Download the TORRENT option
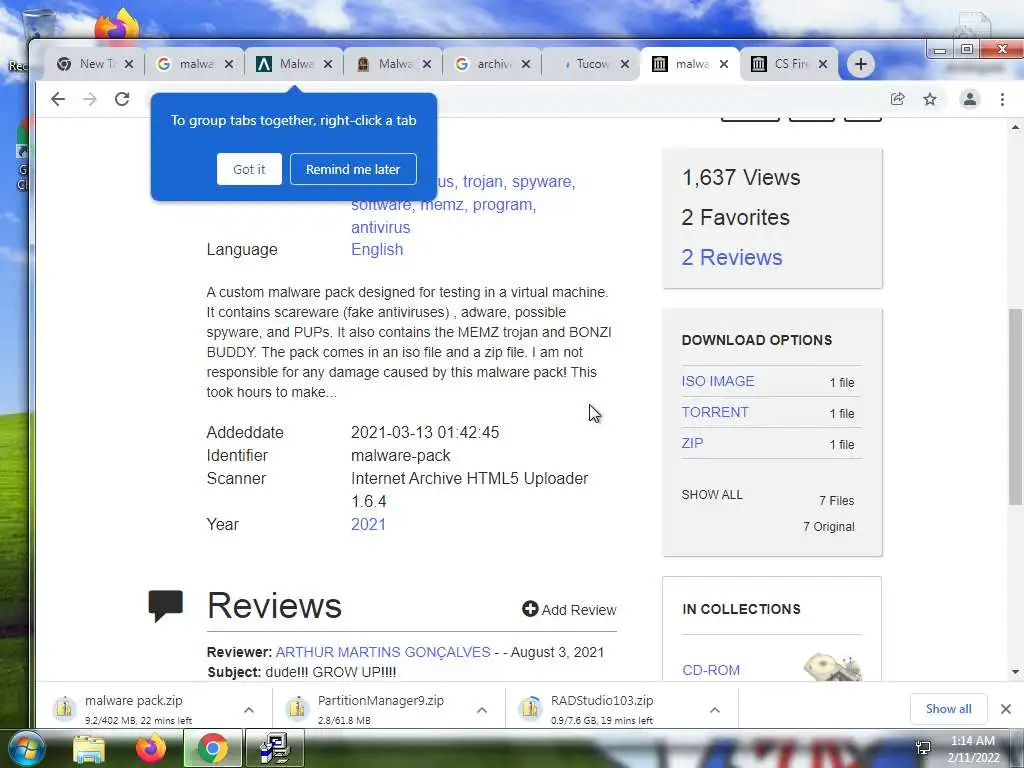The image size is (1024, 768). (x=715, y=412)
